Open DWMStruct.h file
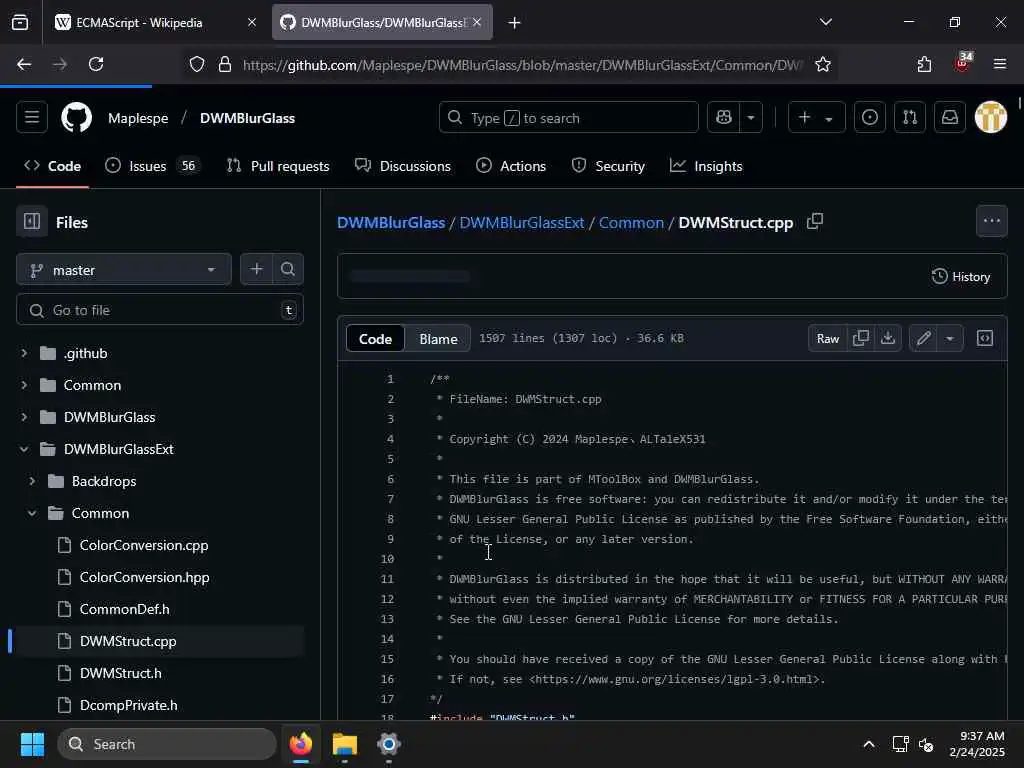Image resolution: width=1024 pixels, height=768 pixels. click(x=120, y=673)
